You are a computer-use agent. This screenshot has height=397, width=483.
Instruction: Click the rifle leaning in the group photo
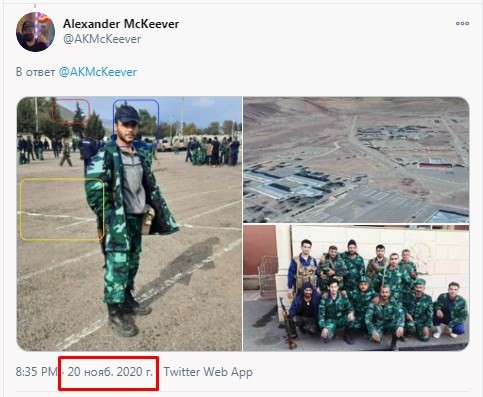click(288, 323)
